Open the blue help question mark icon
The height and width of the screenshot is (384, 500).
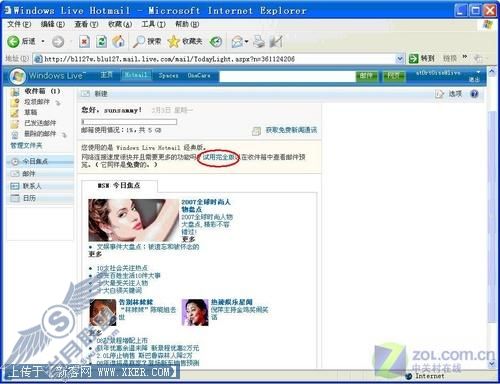click(x=474, y=94)
